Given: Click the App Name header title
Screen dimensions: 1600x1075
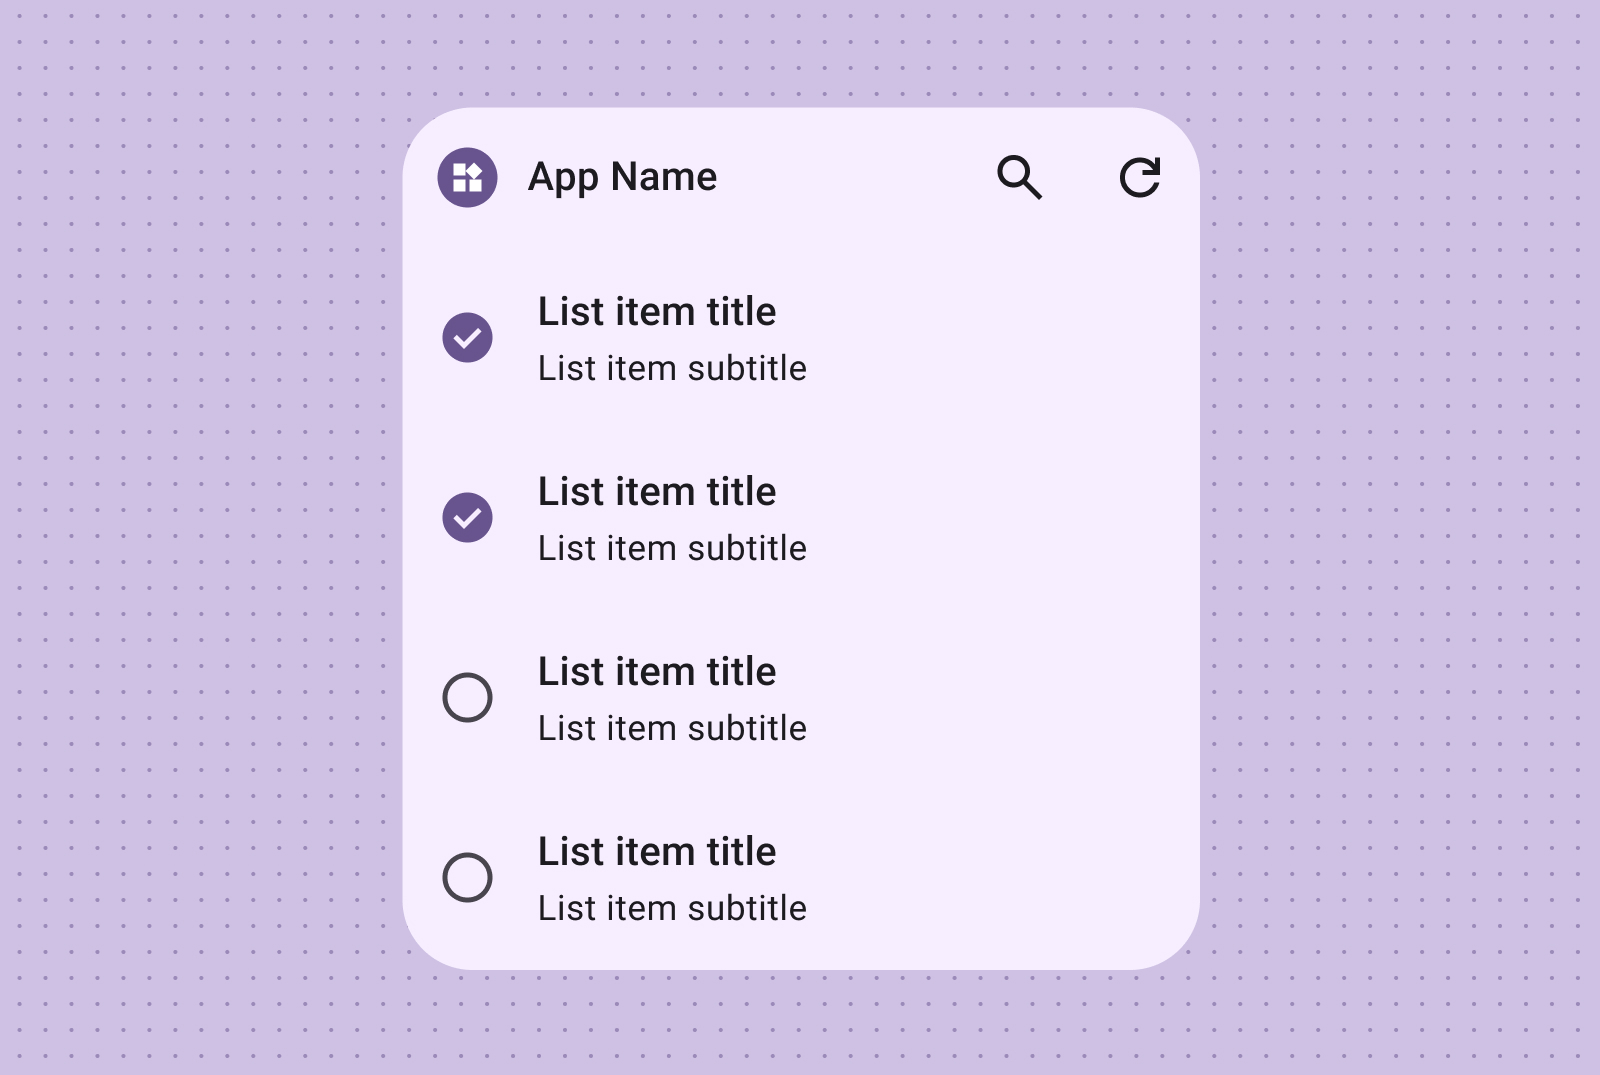Looking at the screenshot, I should pos(622,177).
